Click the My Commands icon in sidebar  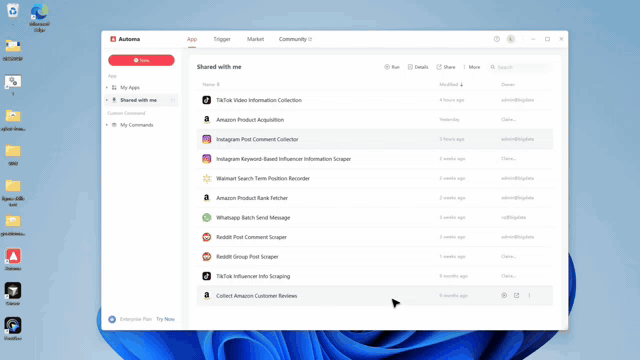[x=114, y=125]
